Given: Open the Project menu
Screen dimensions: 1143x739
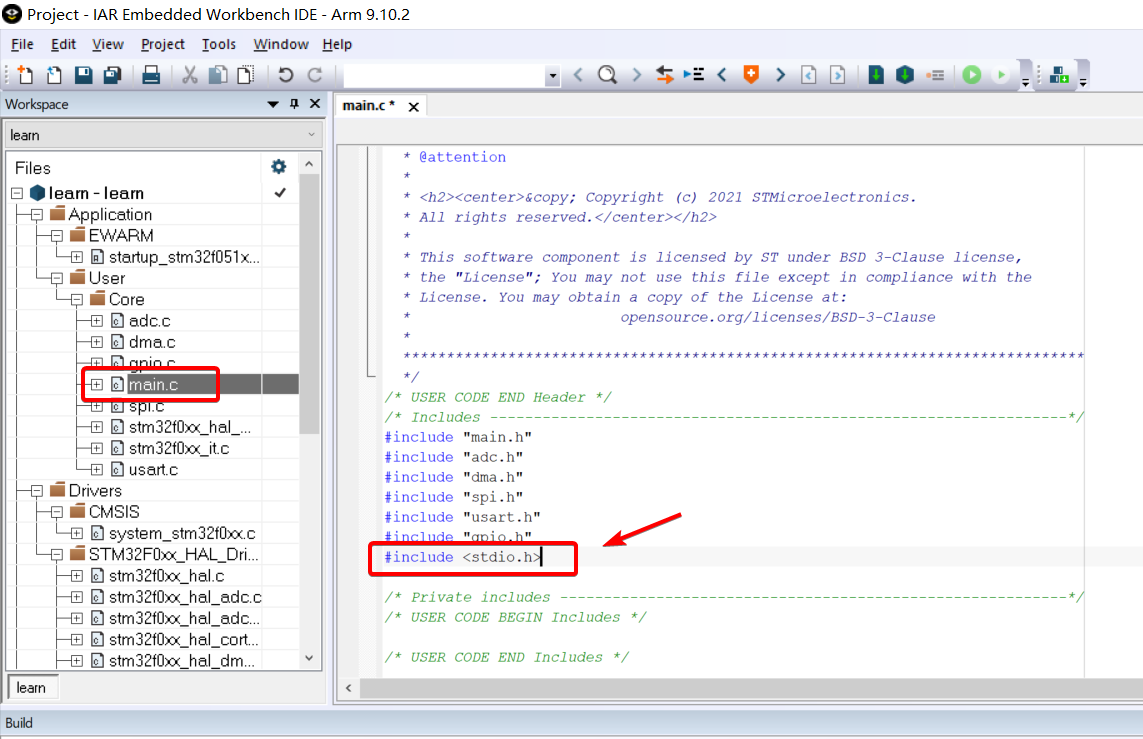Looking at the screenshot, I should pos(162,44).
